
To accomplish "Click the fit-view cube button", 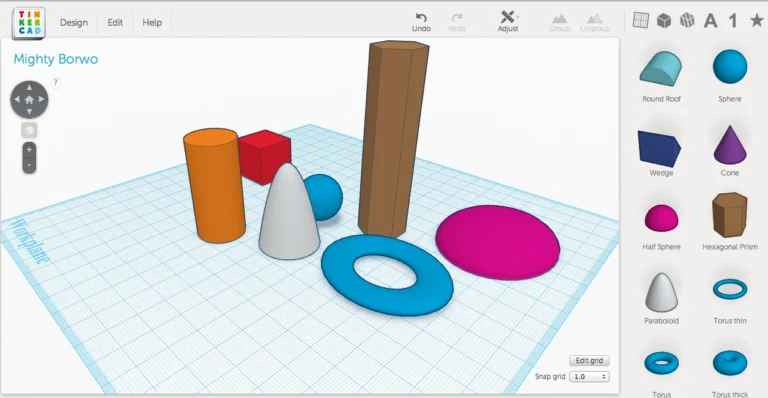I will 29,130.
